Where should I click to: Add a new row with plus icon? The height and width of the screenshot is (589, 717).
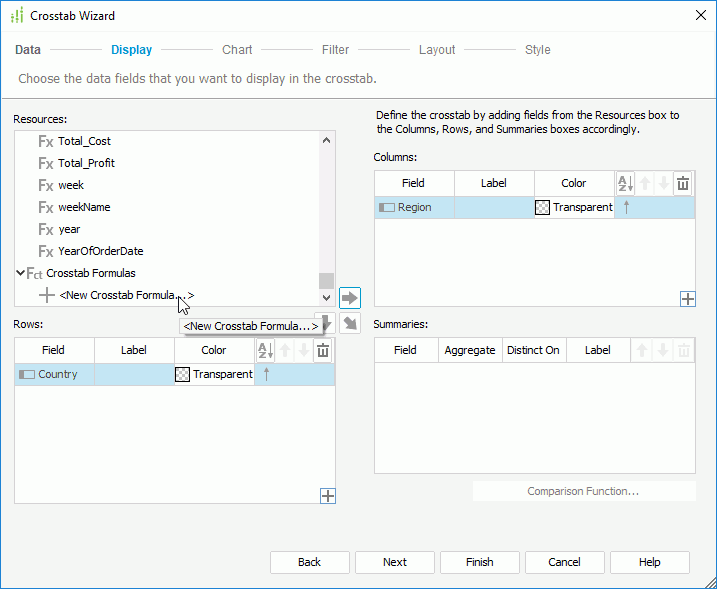(328, 496)
